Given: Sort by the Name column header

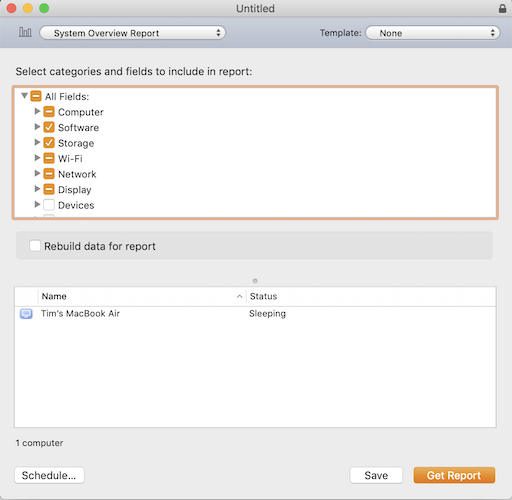Looking at the screenshot, I should click(x=142, y=296).
